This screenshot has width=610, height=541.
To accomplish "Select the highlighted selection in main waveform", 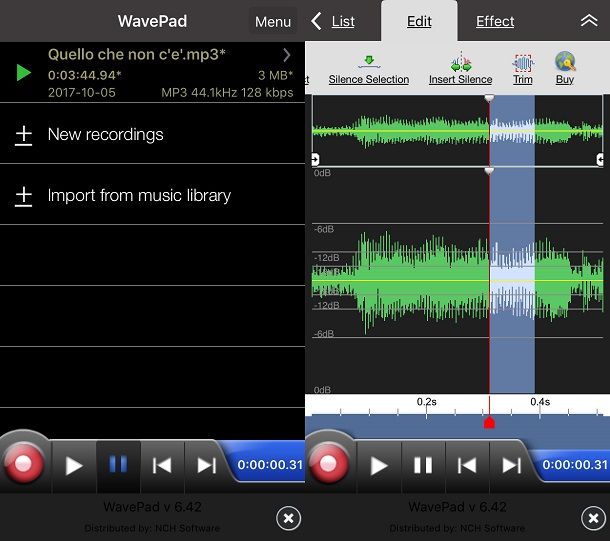I will [512, 281].
